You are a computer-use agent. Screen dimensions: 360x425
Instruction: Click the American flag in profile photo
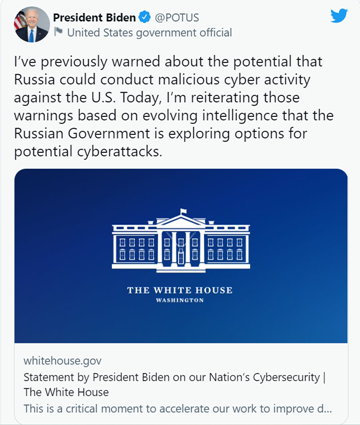(19, 20)
